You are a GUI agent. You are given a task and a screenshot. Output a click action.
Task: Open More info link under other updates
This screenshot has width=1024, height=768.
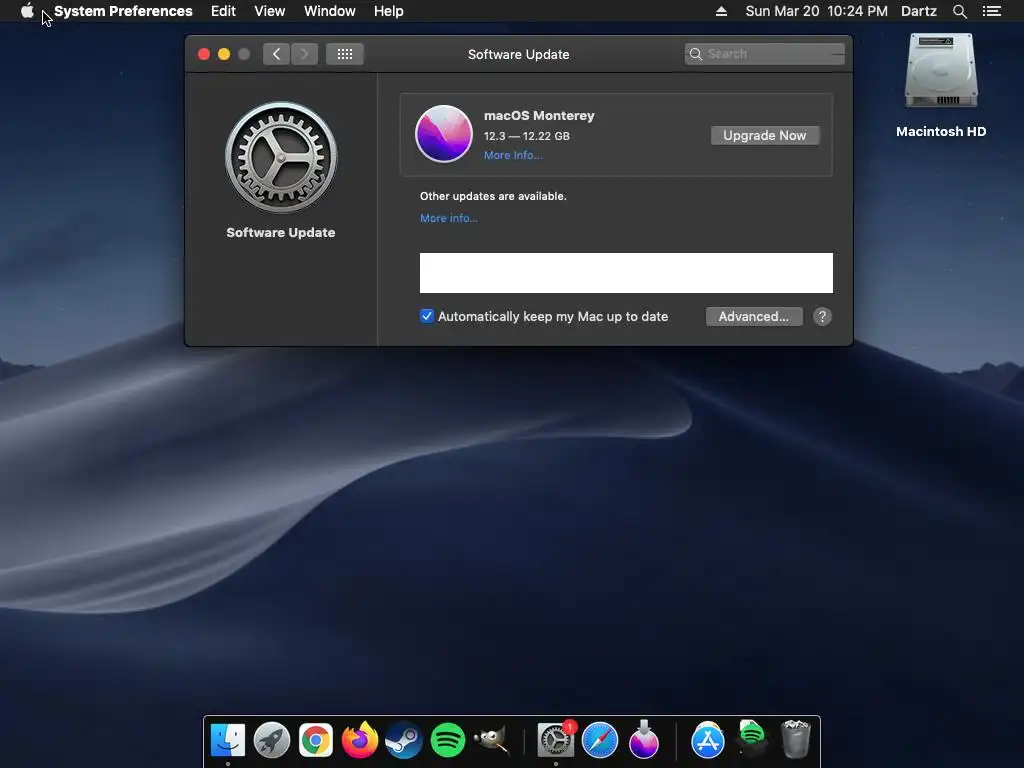(x=449, y=218)
